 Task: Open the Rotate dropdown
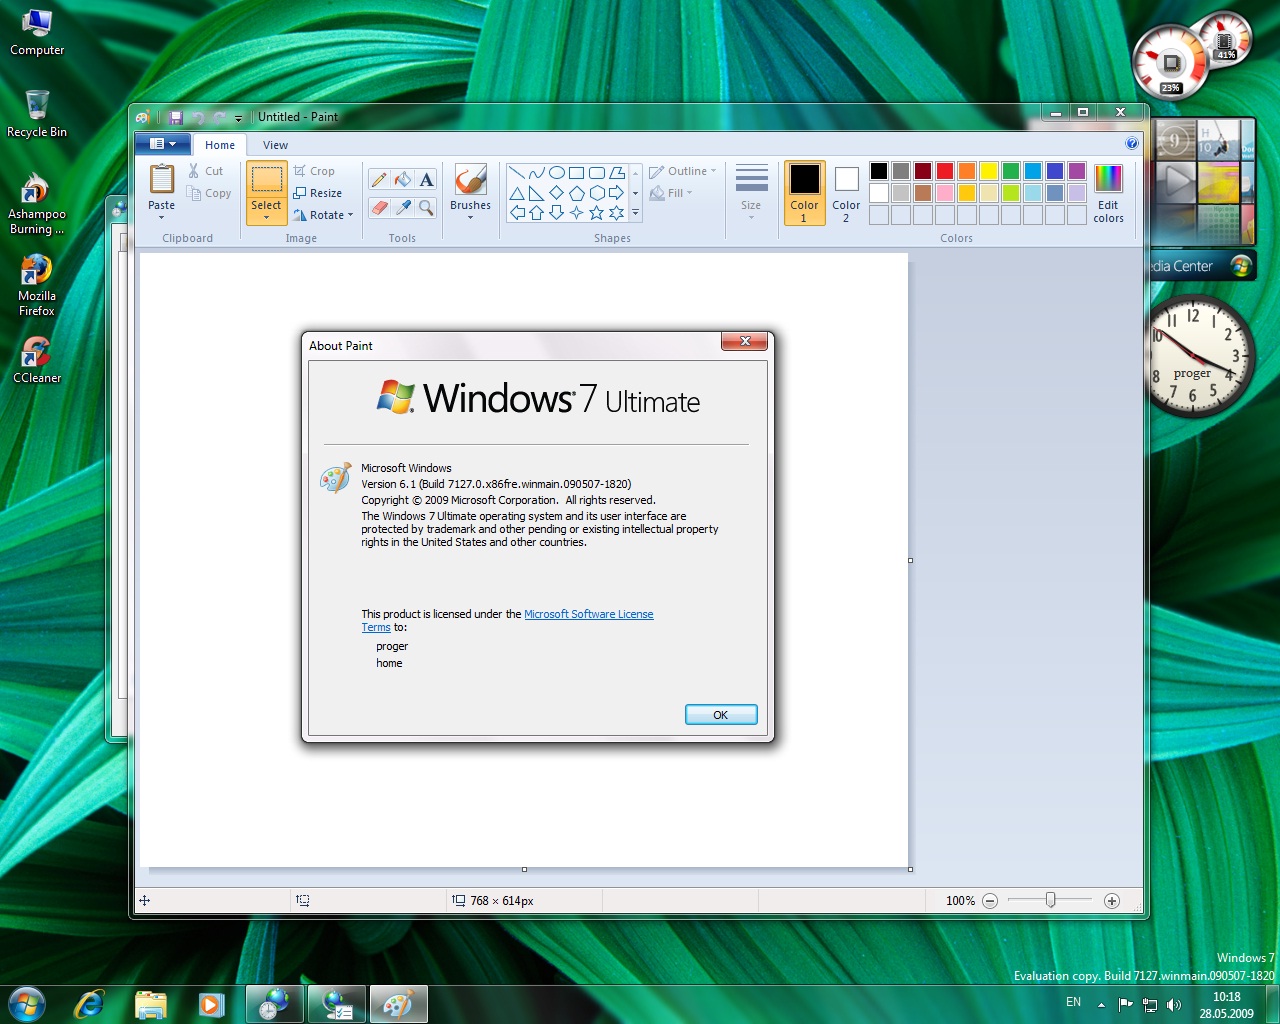coord(323,215)
